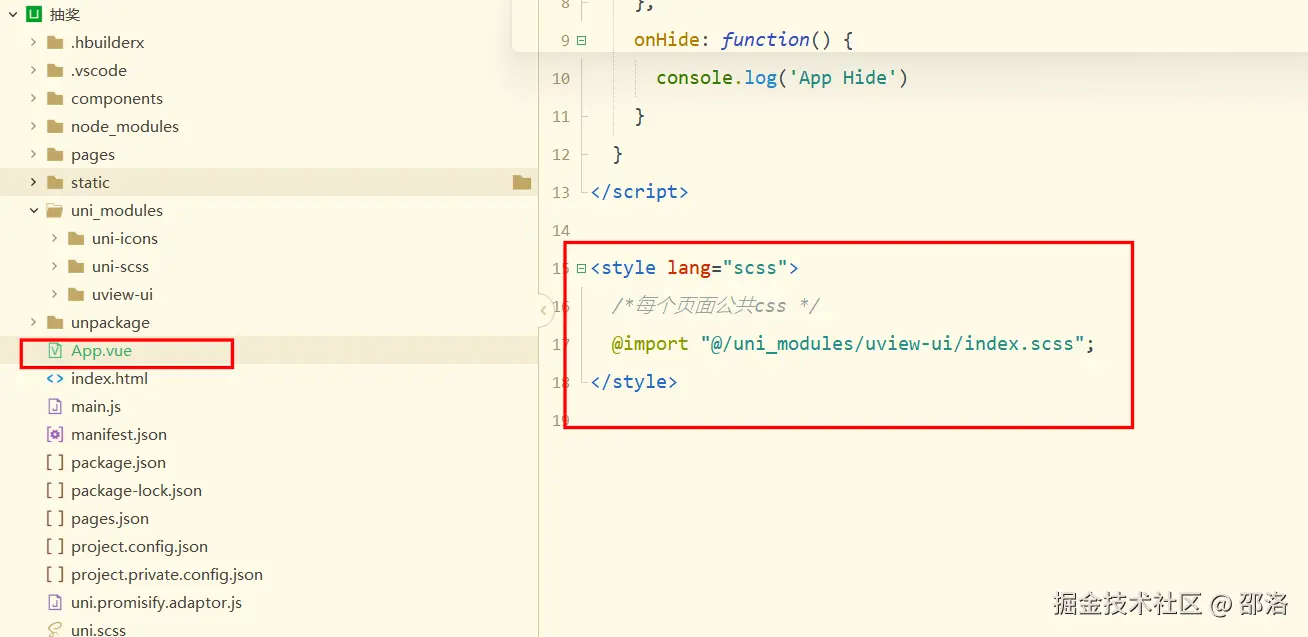
Task: Expand the unpackage folder chevron
Action: pos(33,323)
